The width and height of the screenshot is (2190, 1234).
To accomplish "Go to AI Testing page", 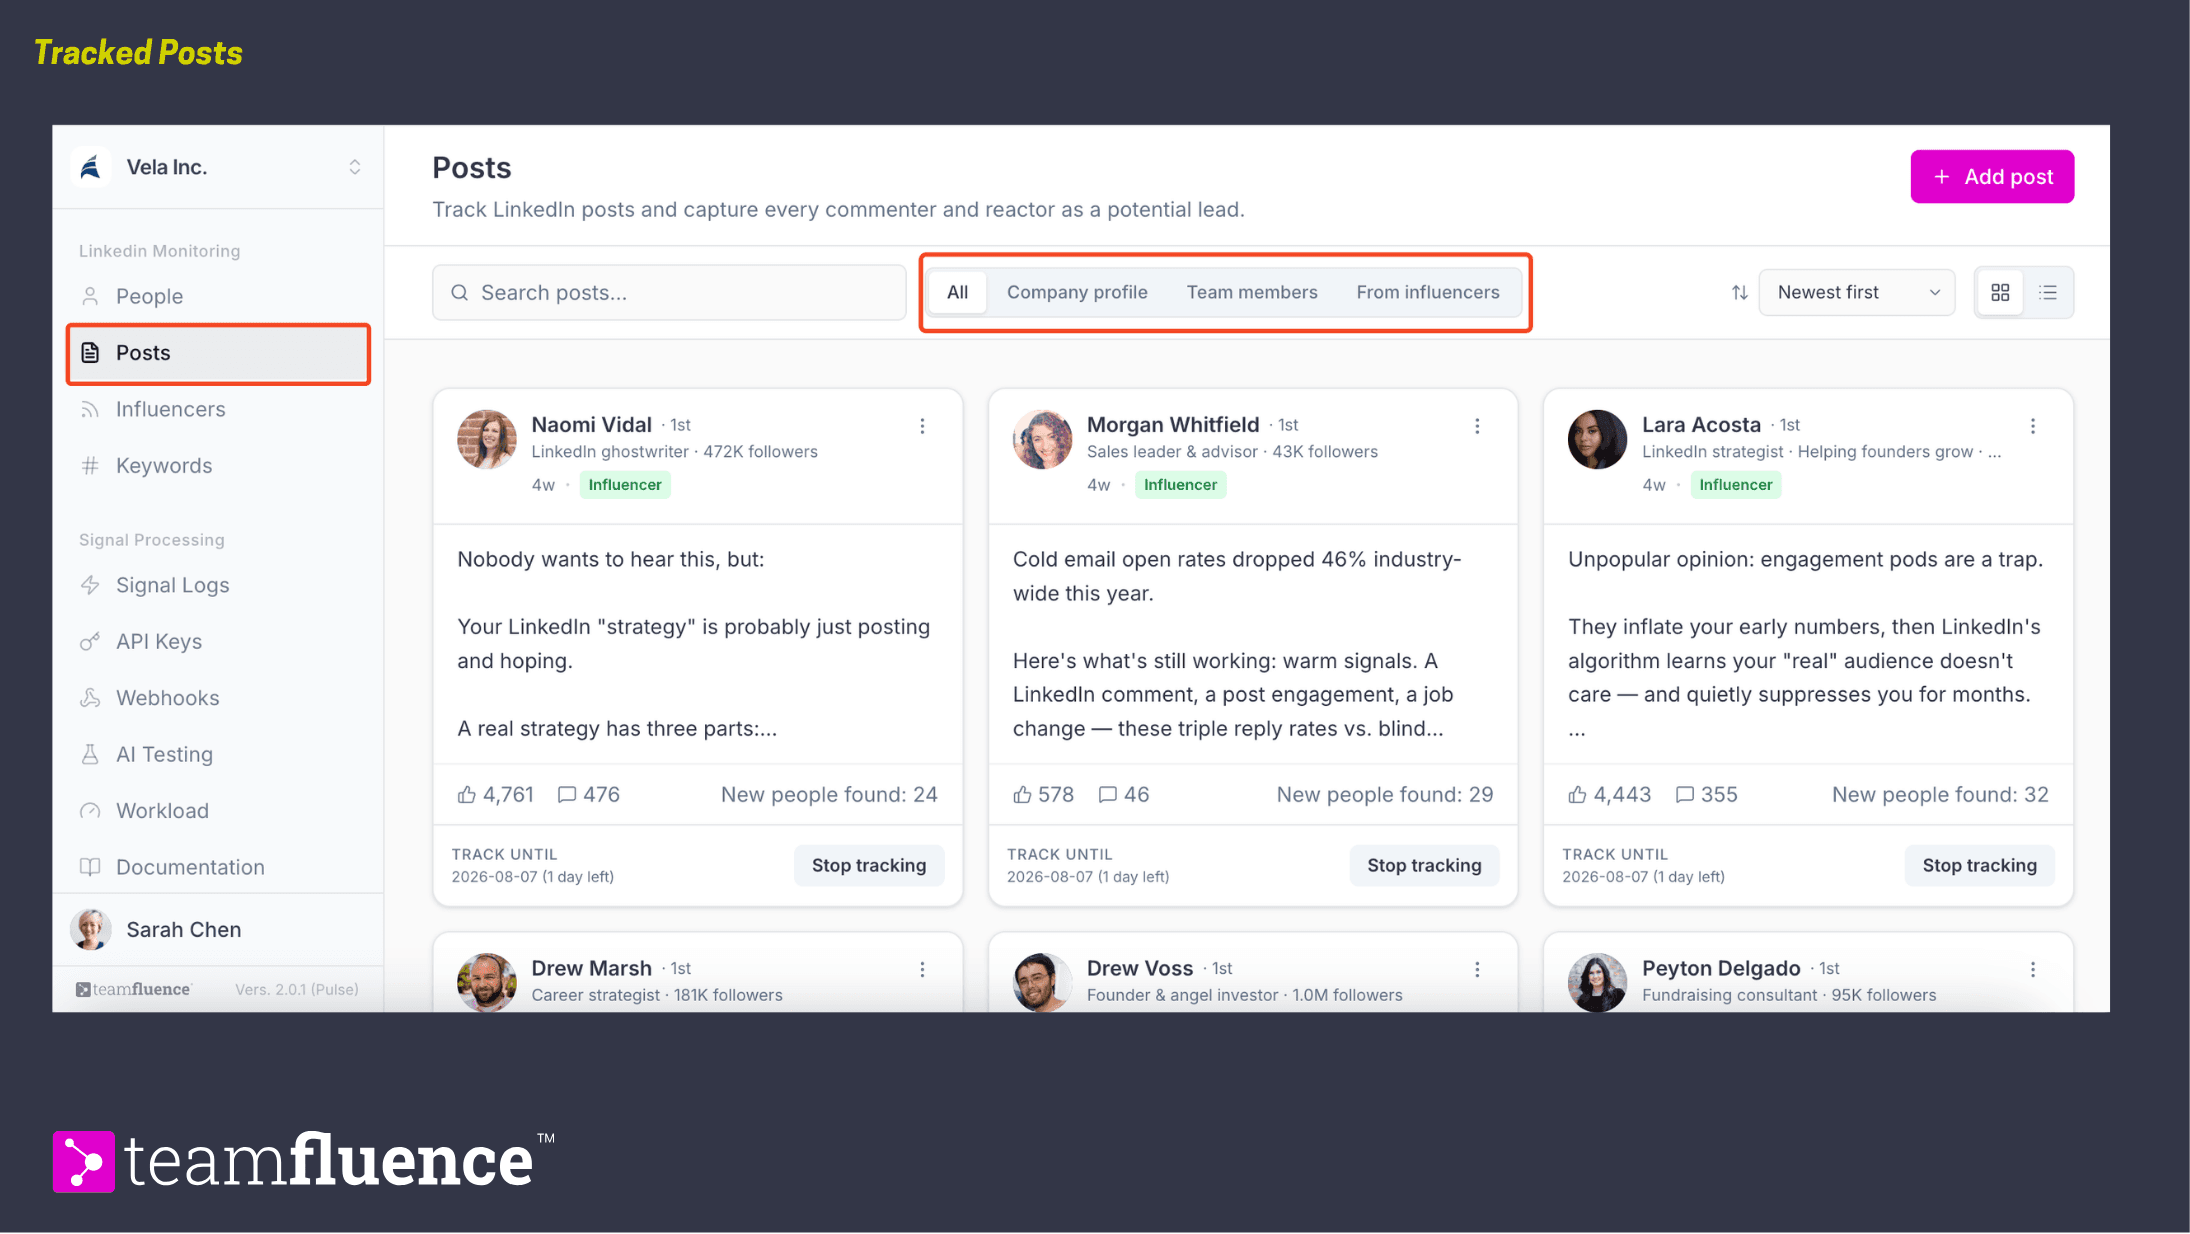I will pyautogui.click(x=218, y=754).
